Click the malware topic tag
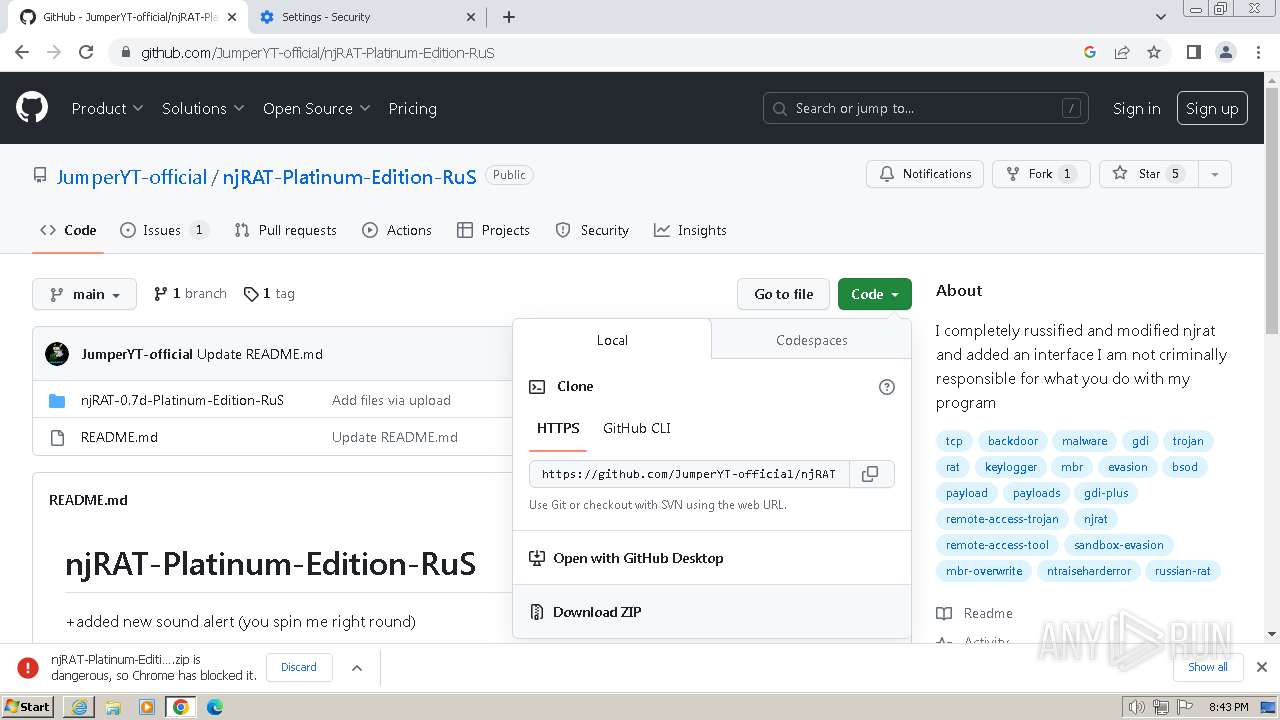 1085,441
